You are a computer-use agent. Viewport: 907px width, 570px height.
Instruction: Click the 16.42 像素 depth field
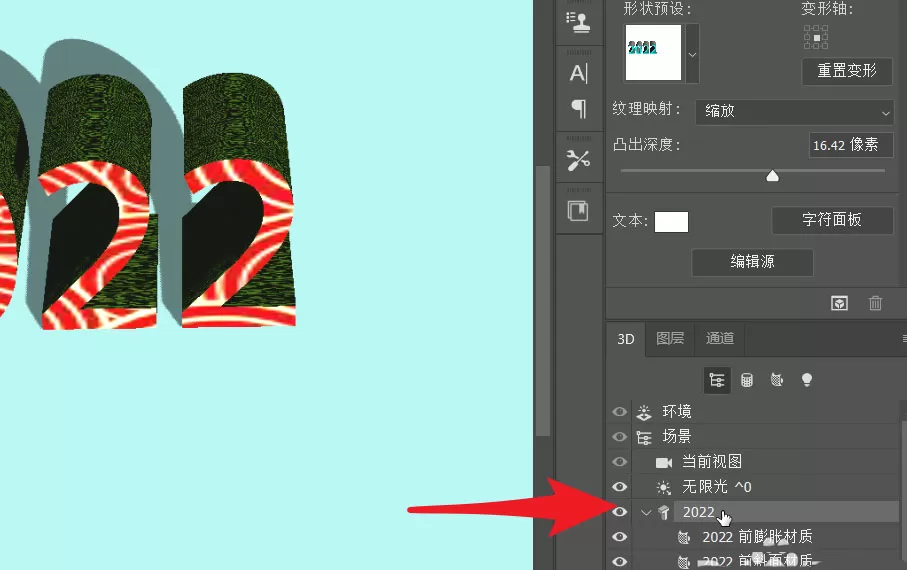(851, 145)
